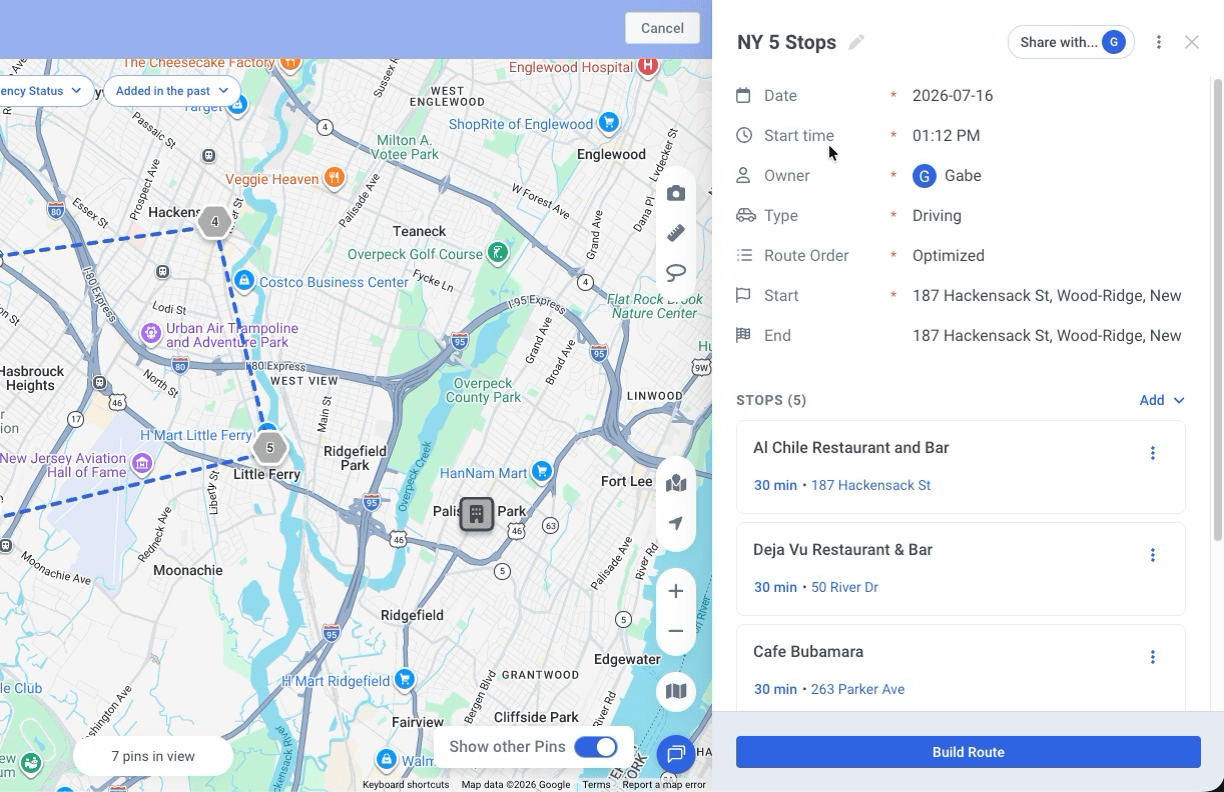Viewport: 1224px width, 792px height.
Task: Click the pencil icon to rename route
Action: tap(856, 42)
